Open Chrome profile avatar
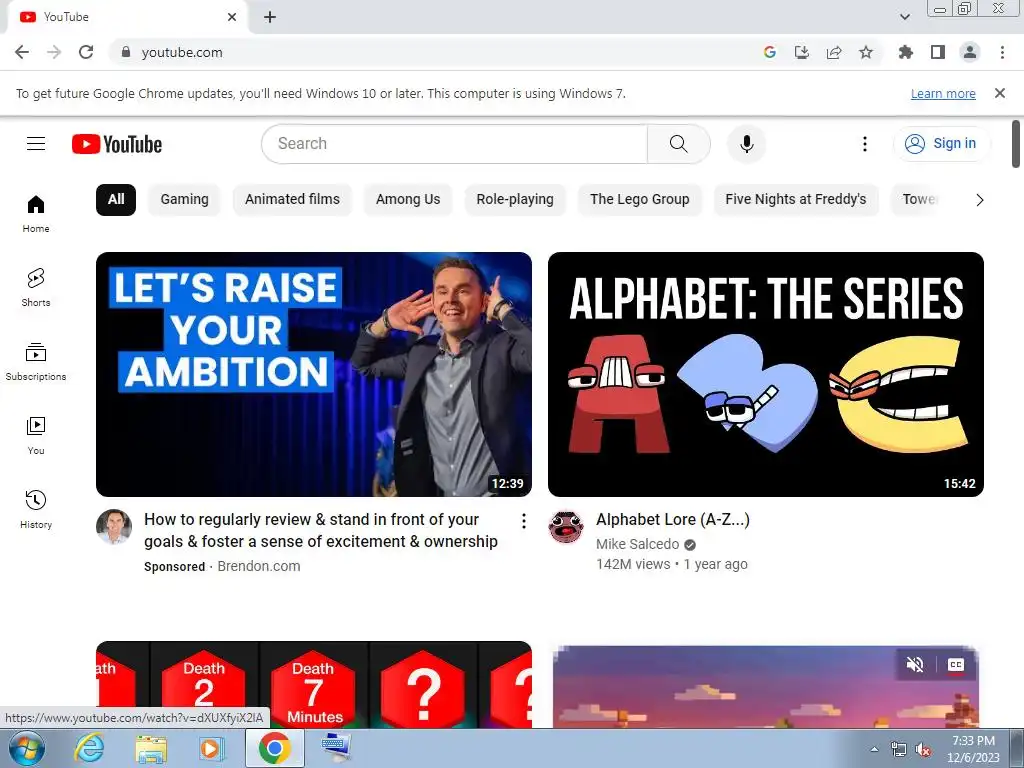Viewport: 1024px width, 768px height. pos(970,52)
